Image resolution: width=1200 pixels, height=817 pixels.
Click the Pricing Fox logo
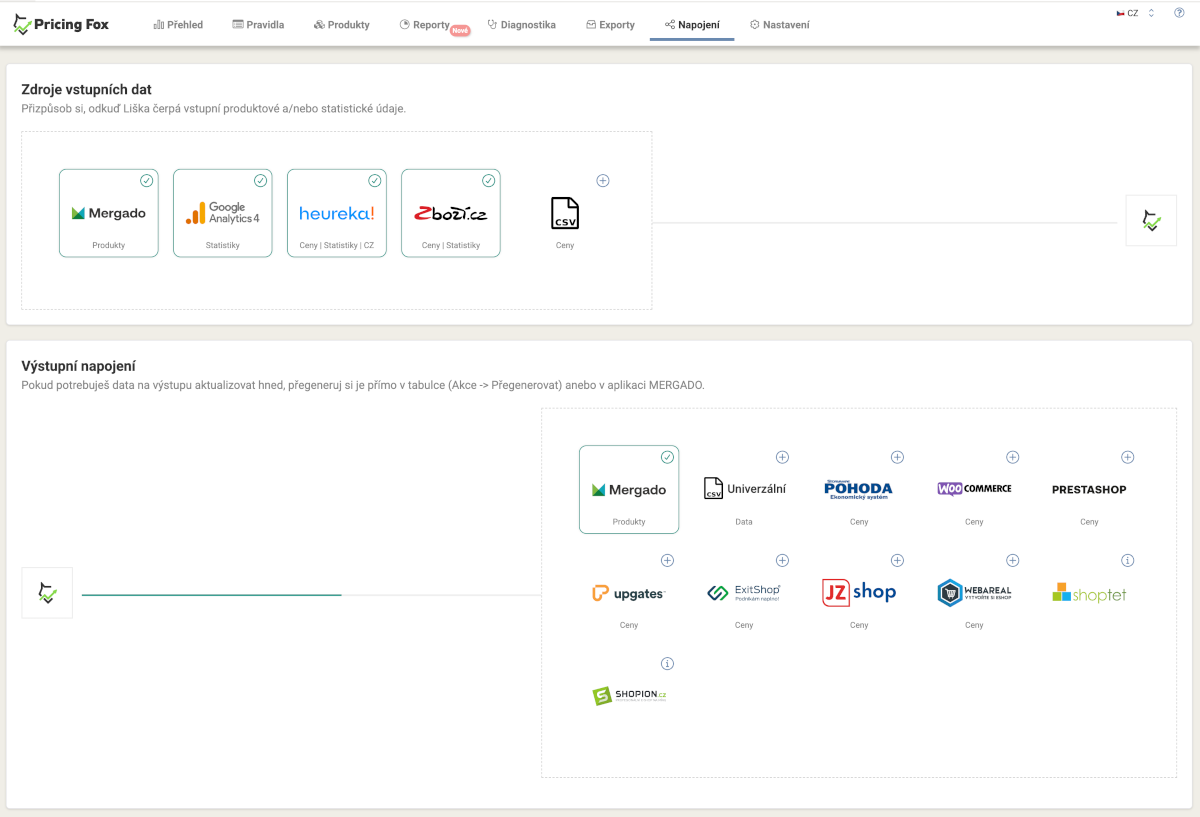[x=61, y=24]
